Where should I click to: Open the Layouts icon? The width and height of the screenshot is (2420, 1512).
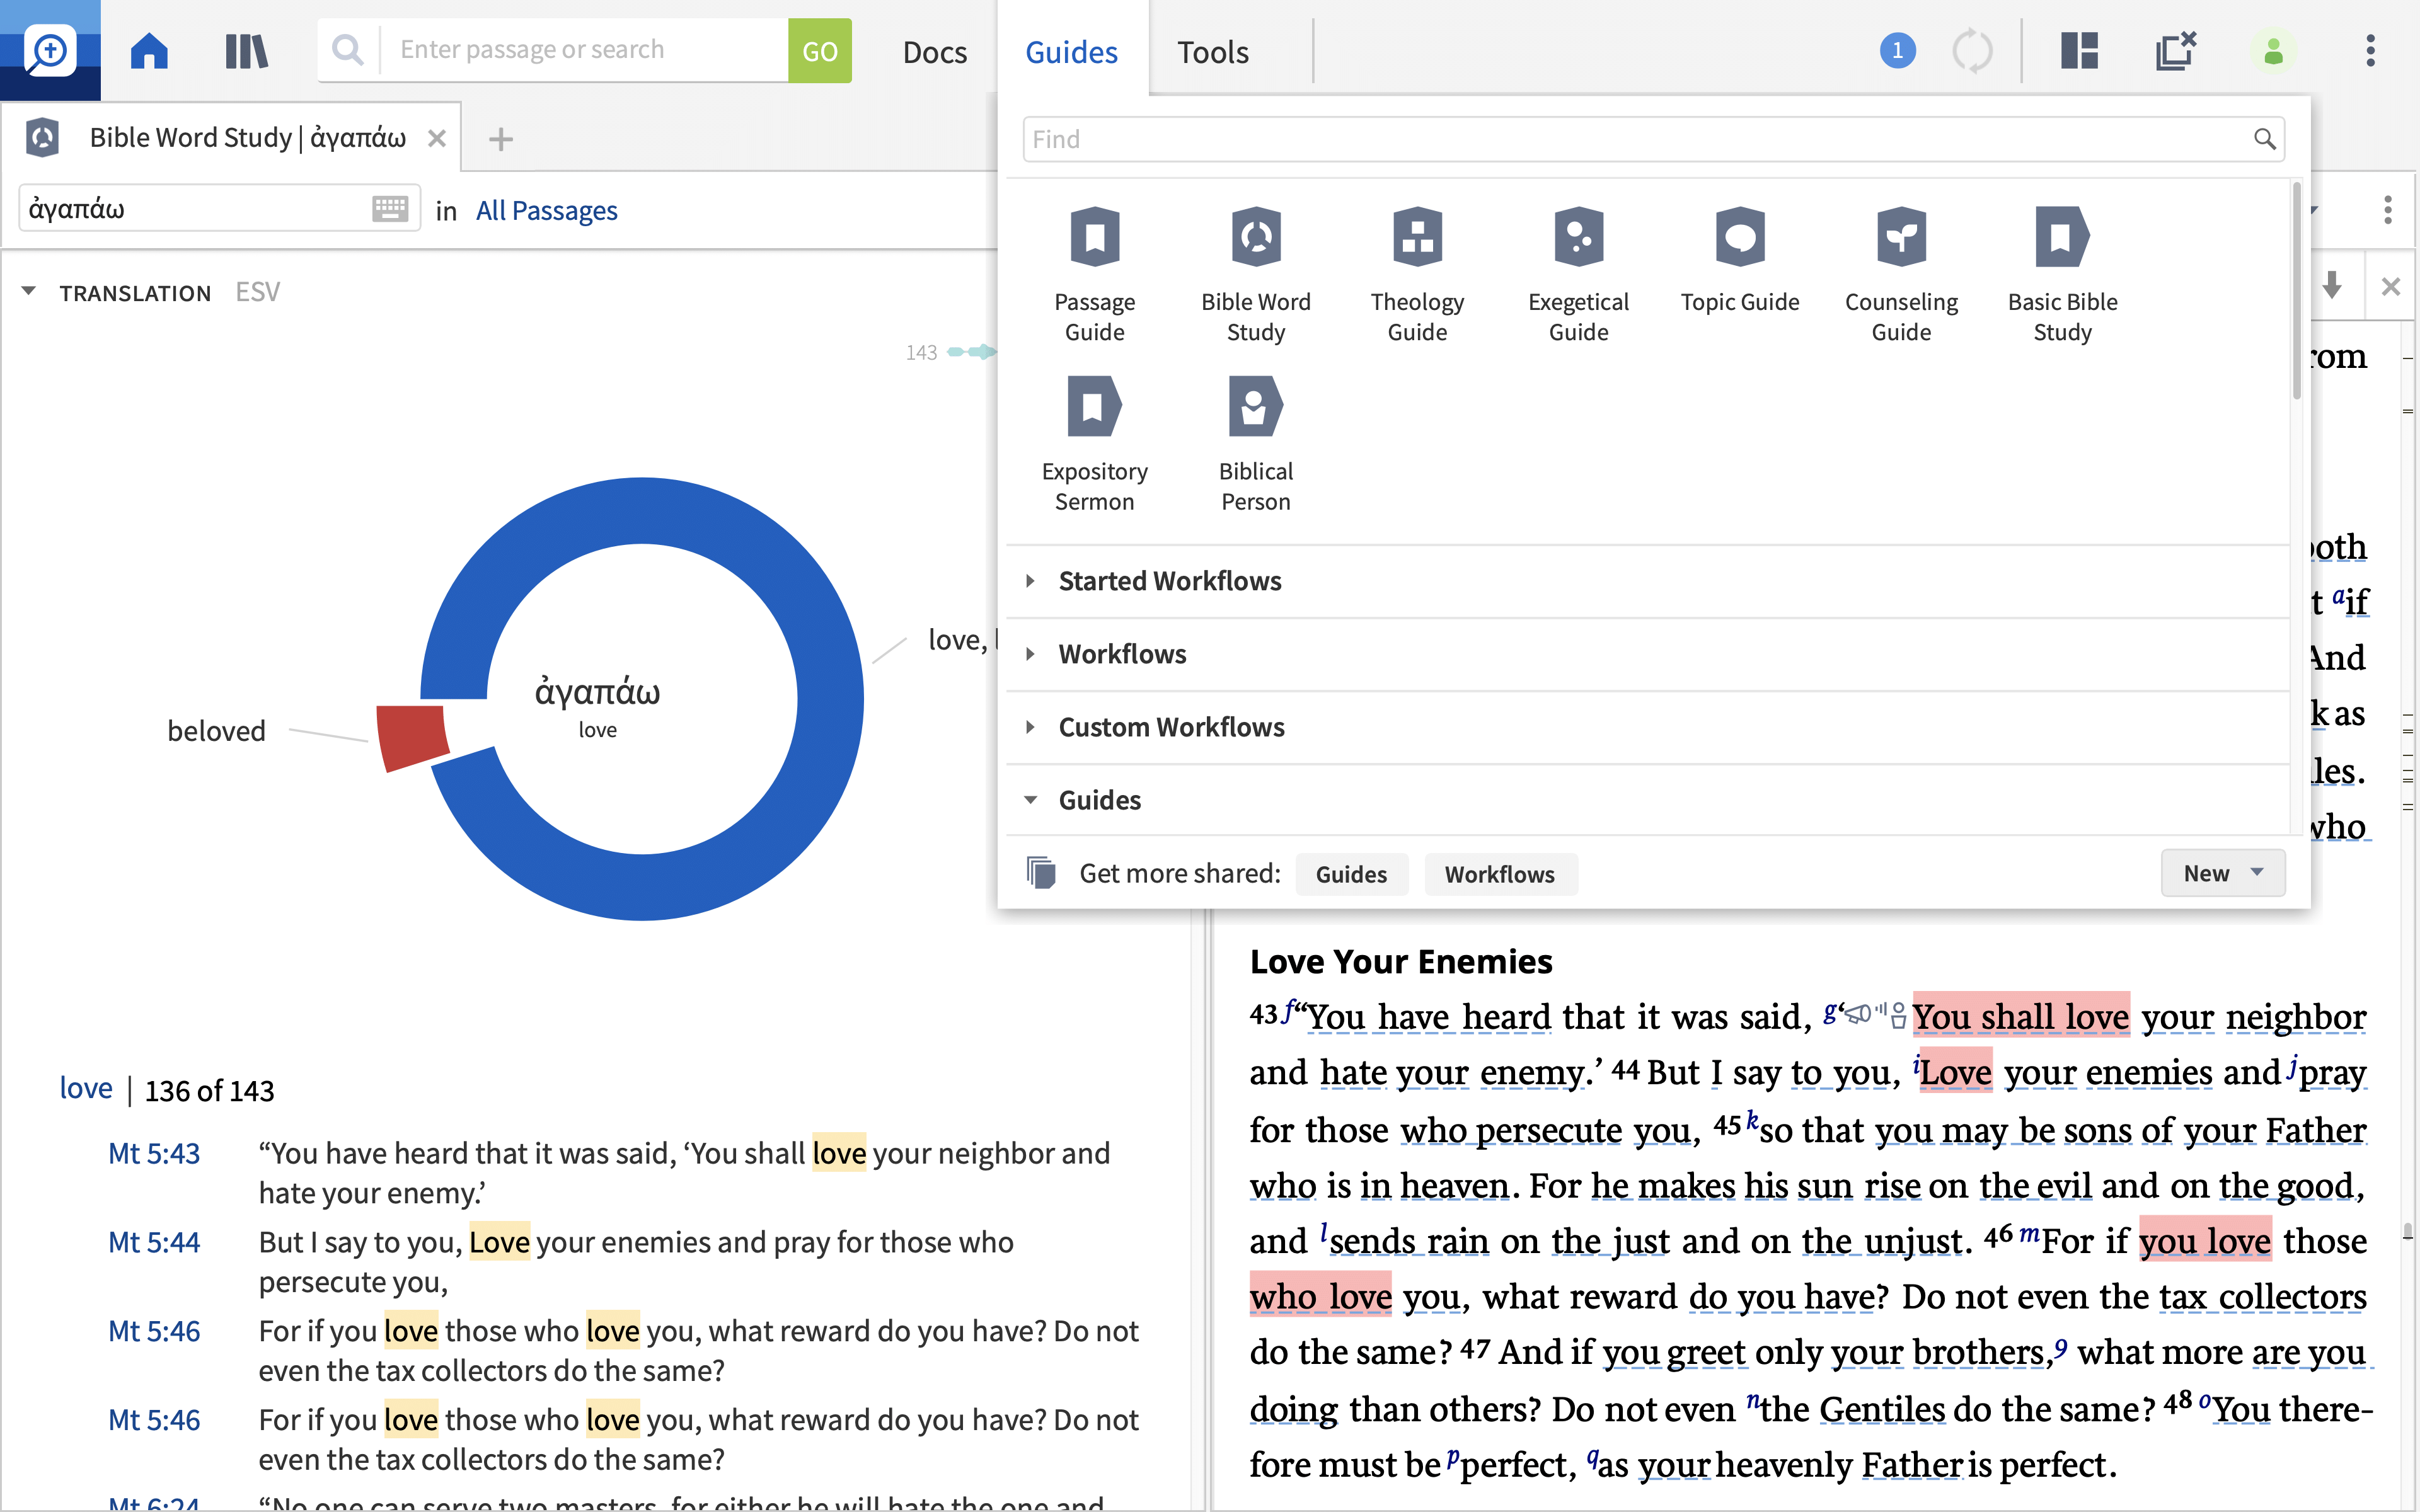click(x=2079, y=50)
